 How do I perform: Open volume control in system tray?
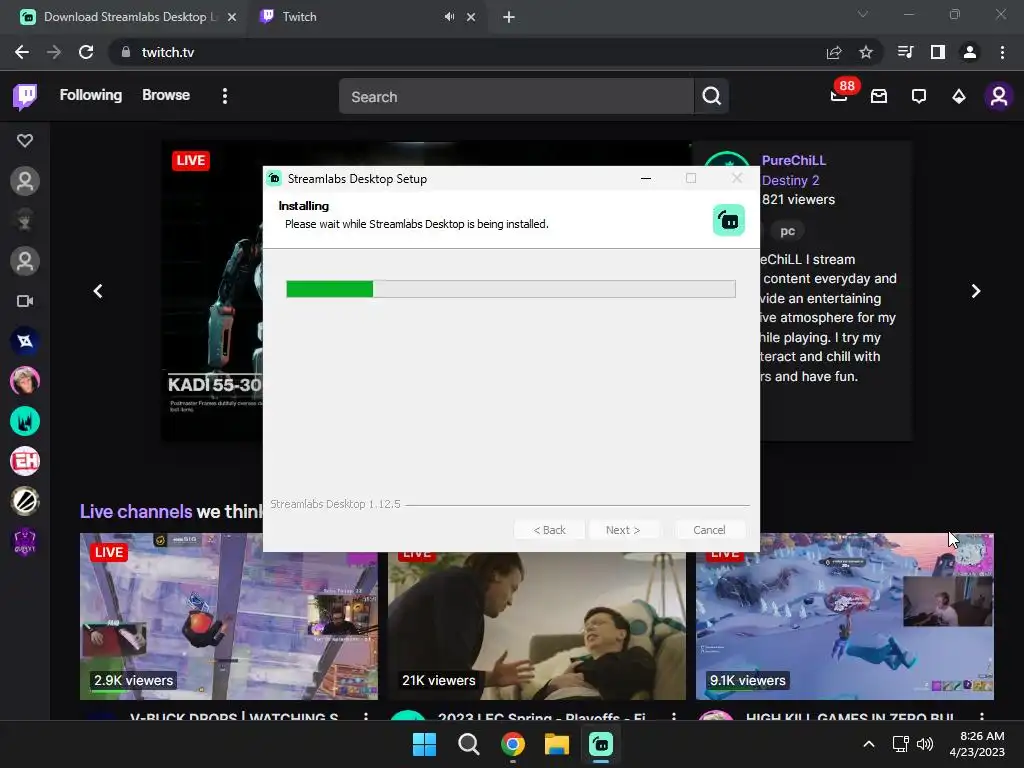click(x=925, y=744)
